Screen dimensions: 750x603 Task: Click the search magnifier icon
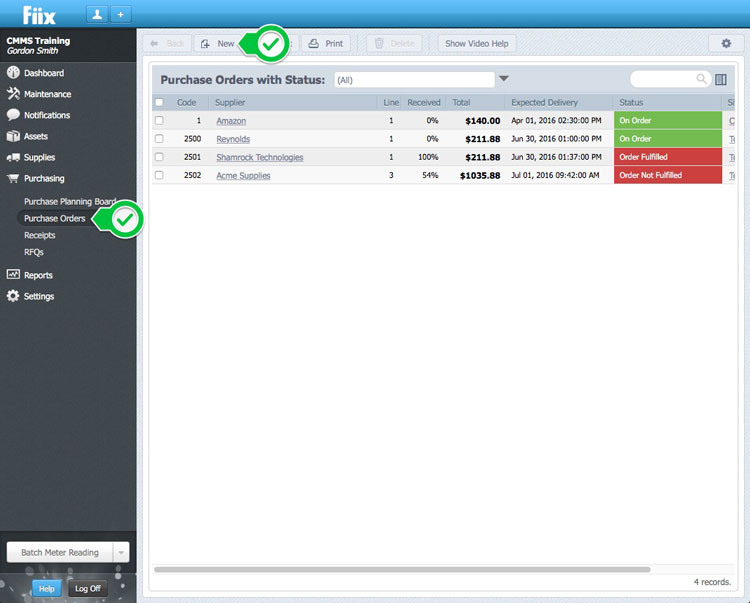(701, 79)
